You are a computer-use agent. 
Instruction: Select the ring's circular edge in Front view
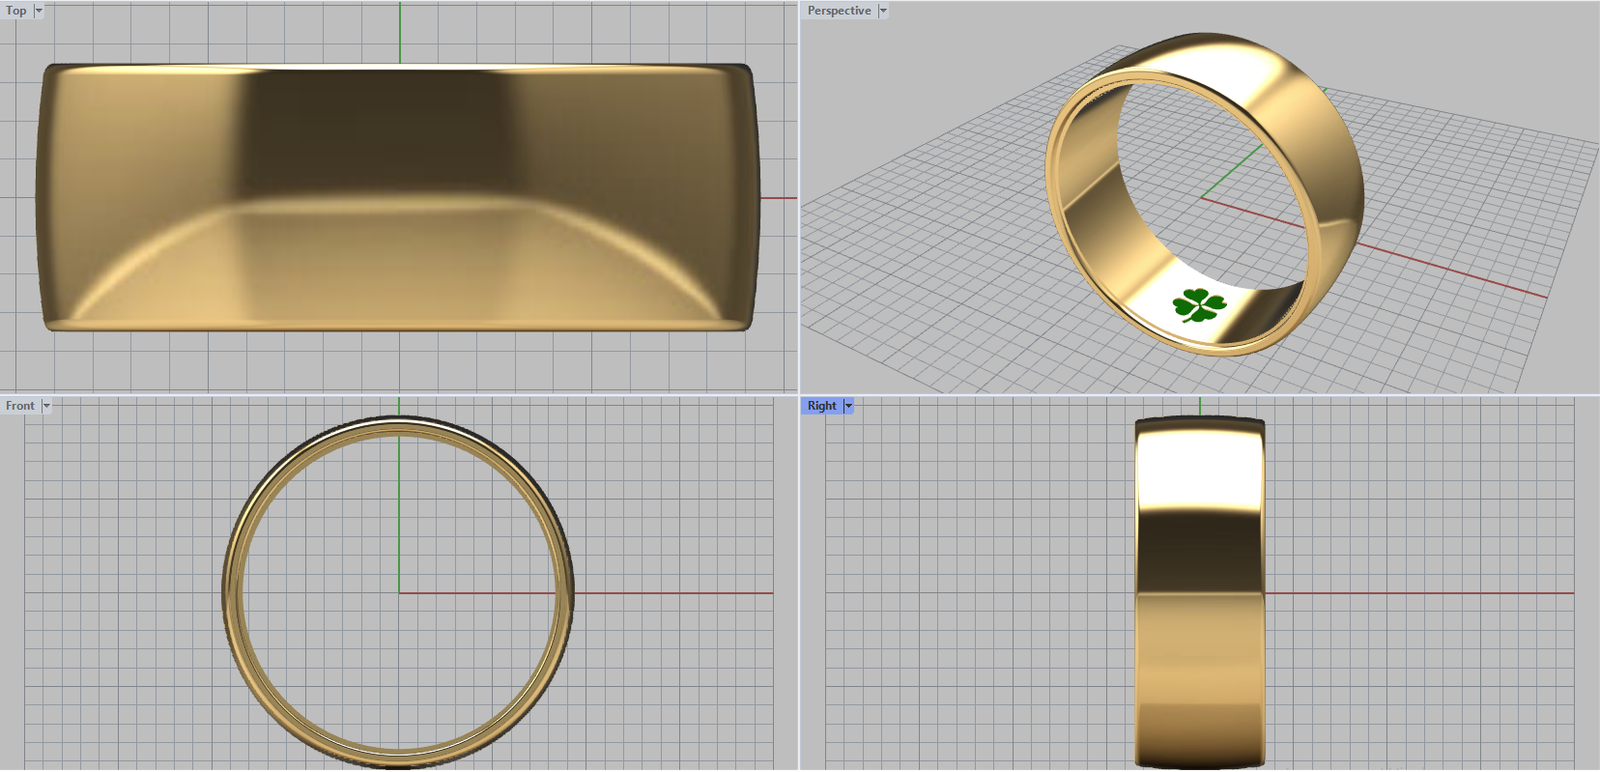coord(231,593)
